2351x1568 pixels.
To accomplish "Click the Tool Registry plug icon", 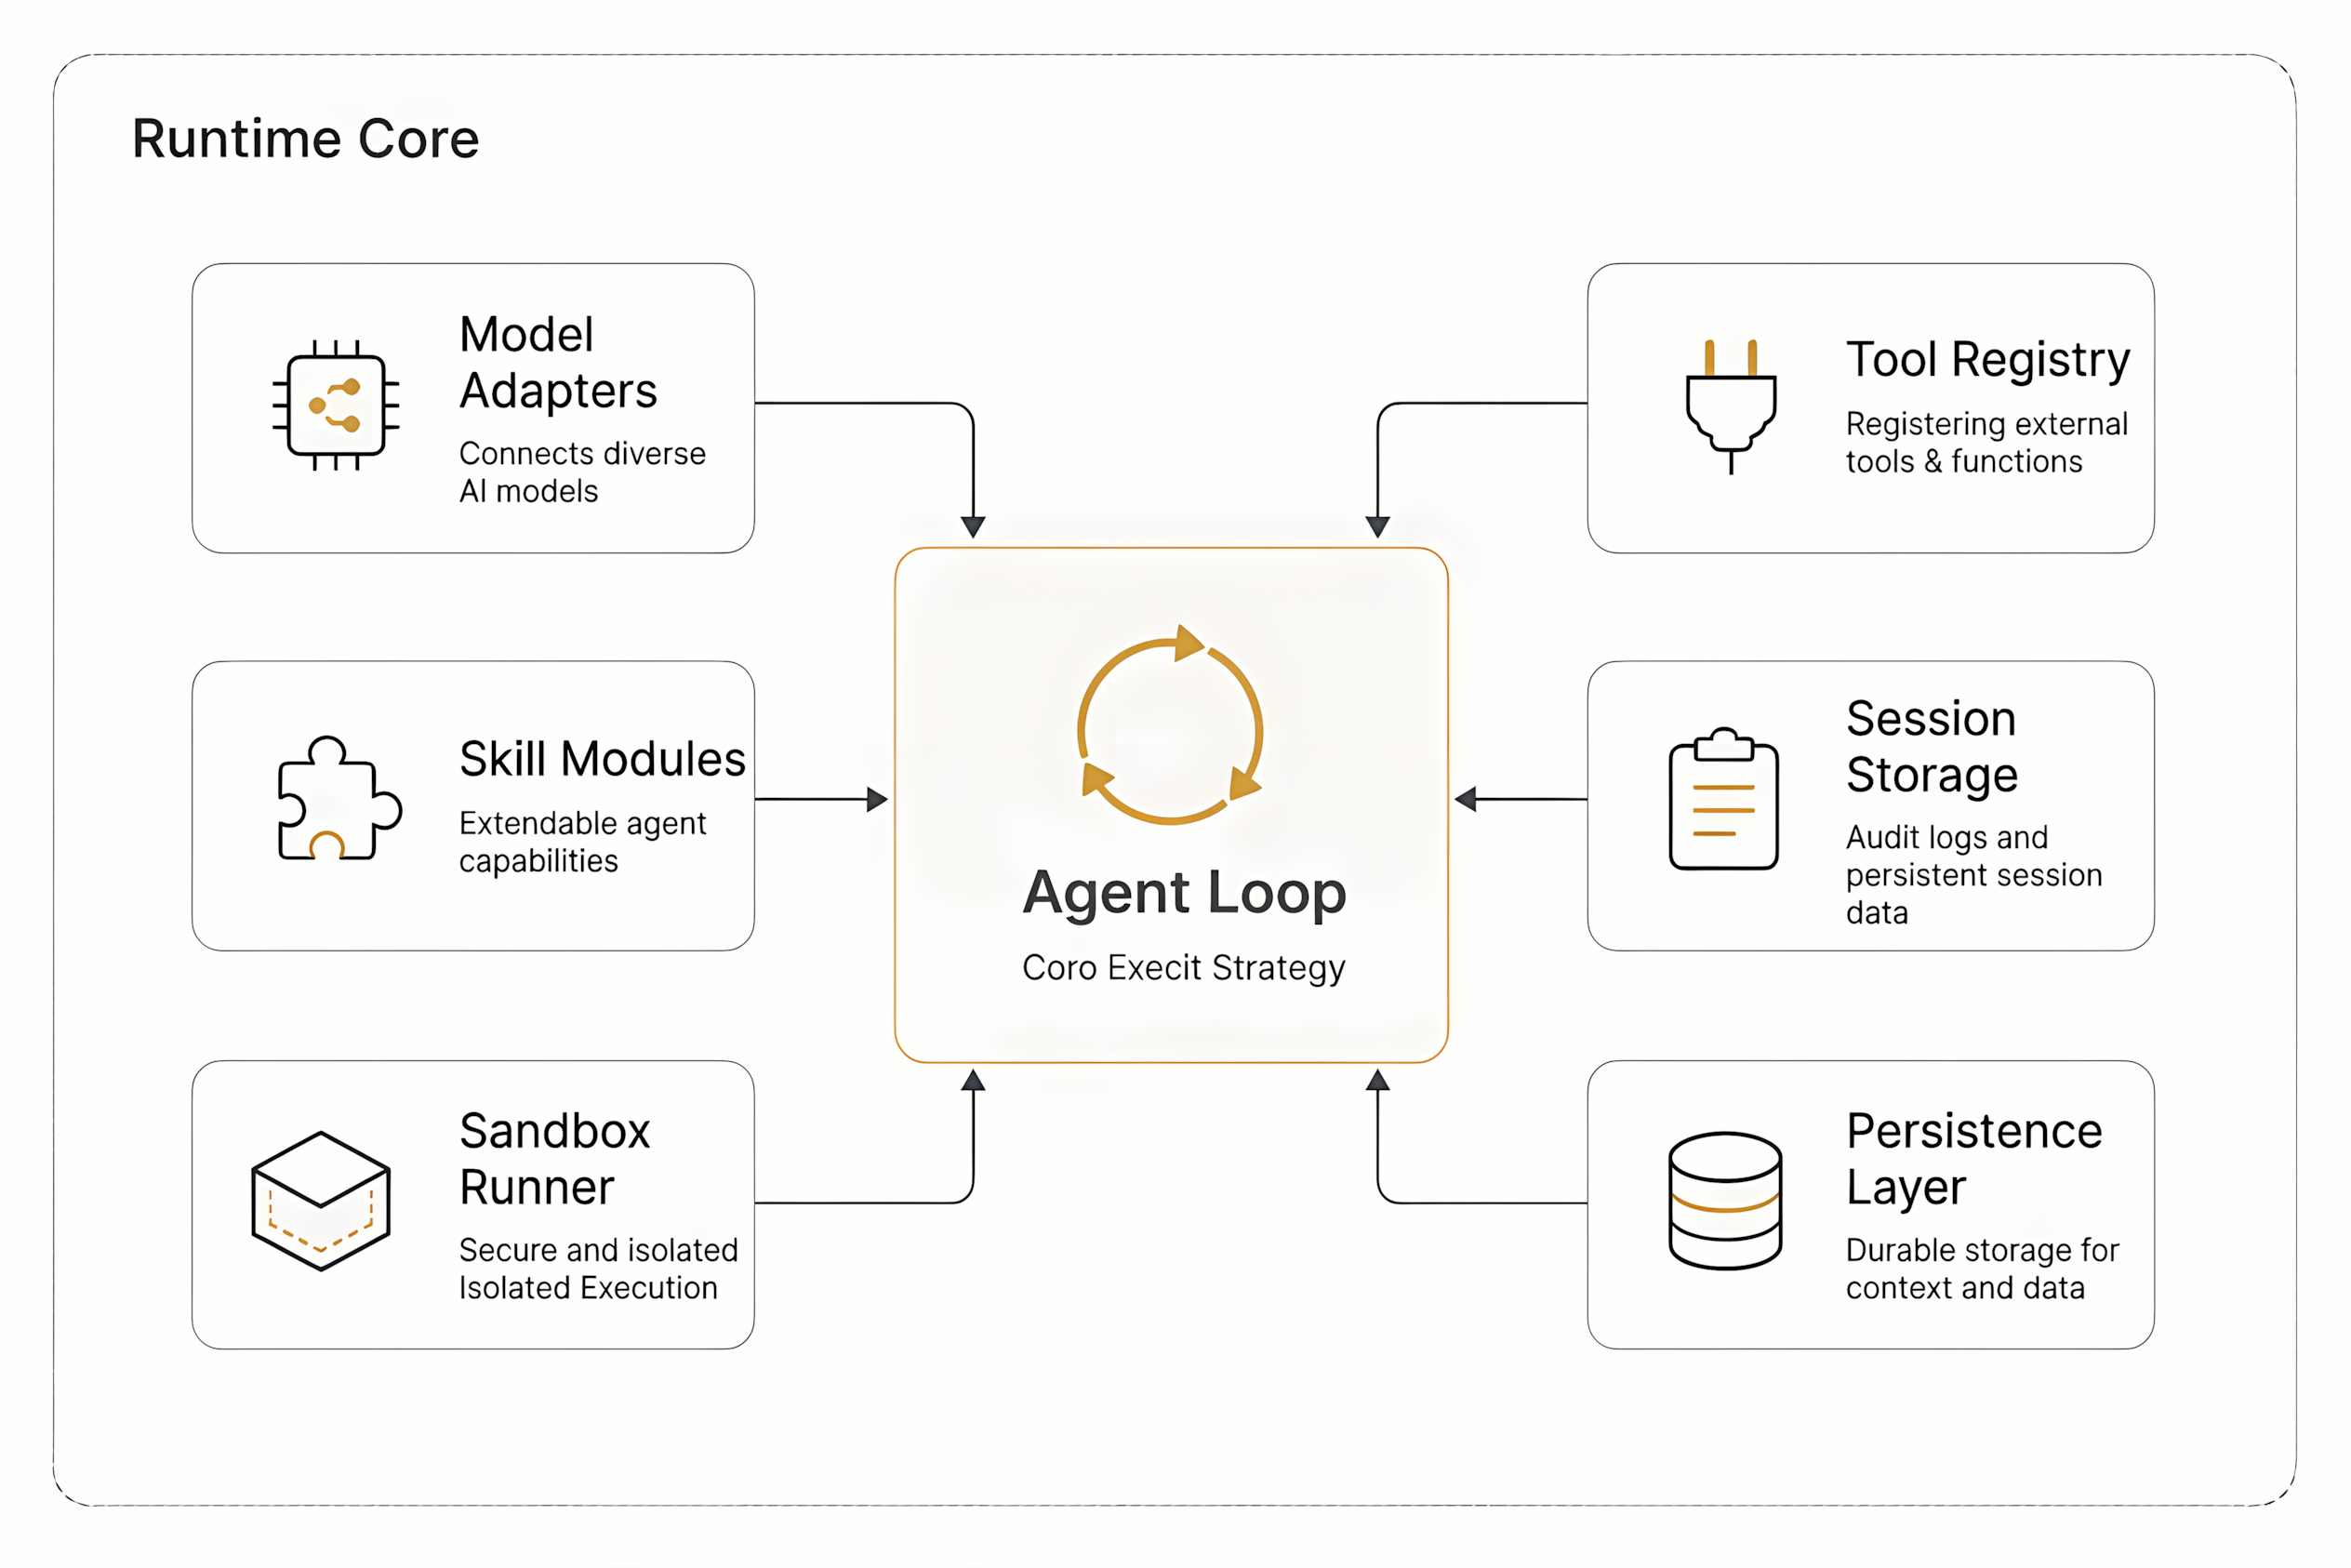I will coord(1731,406).
